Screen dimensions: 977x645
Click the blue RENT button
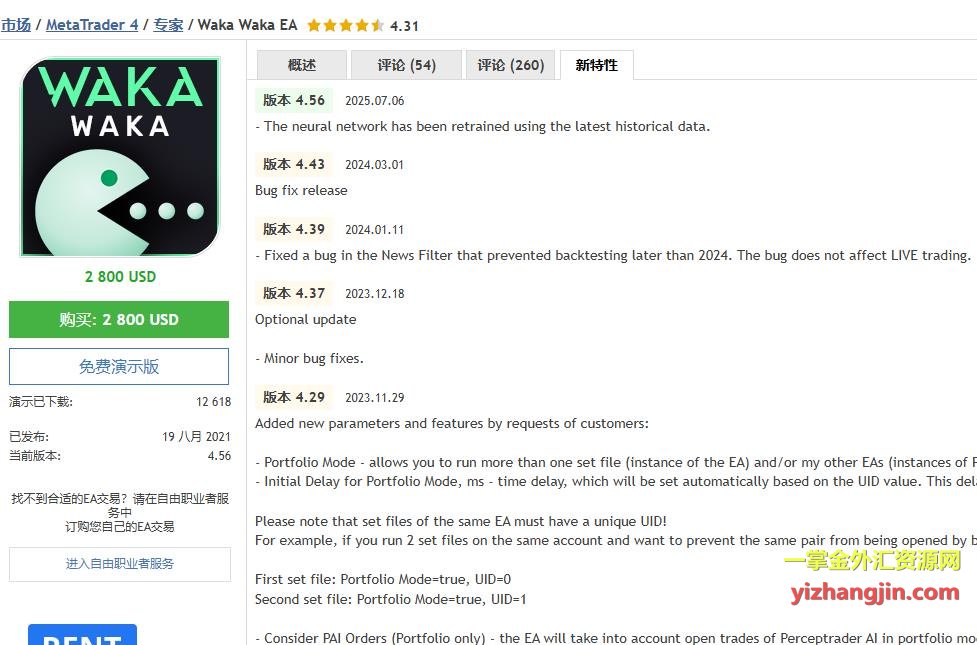82,636
